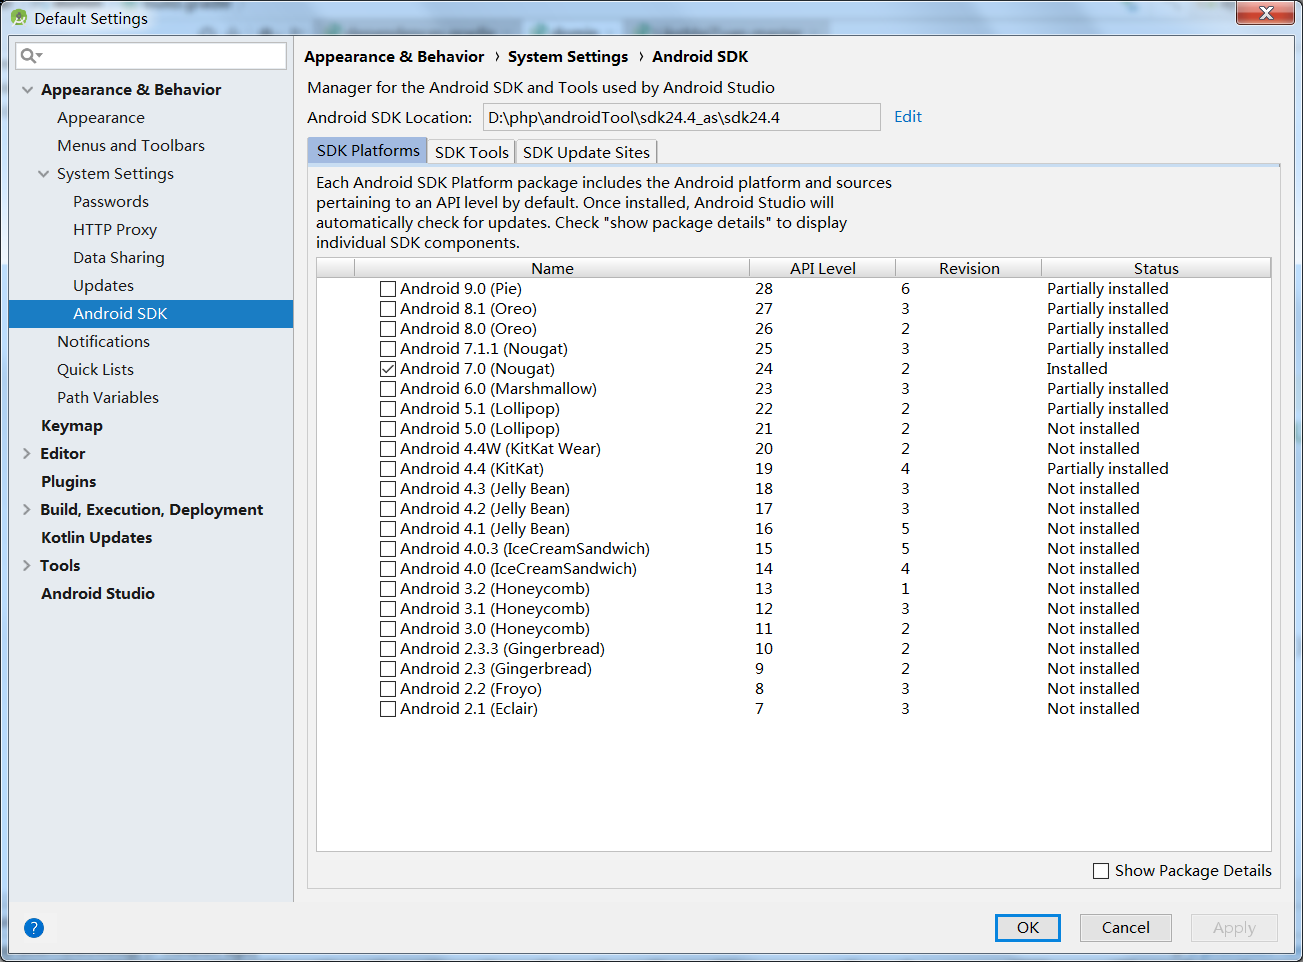Viewport: 1303px width, 962px height.
Task: Expand the Tools settings category
Action: click(x=27, y=566)
